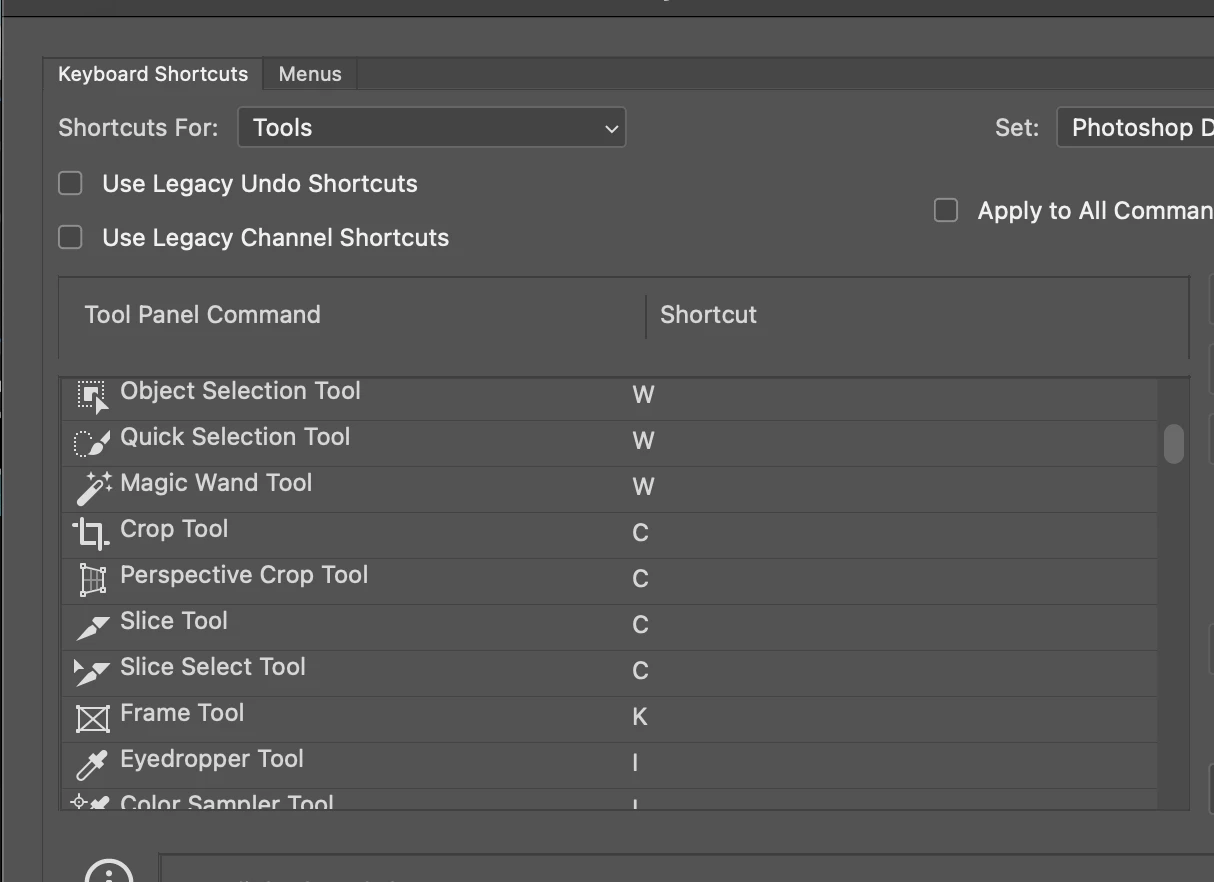The width and height of the screenshot is (1214, 882).
Task: Open the Shortcuts For dropdown
Action: 432,128
